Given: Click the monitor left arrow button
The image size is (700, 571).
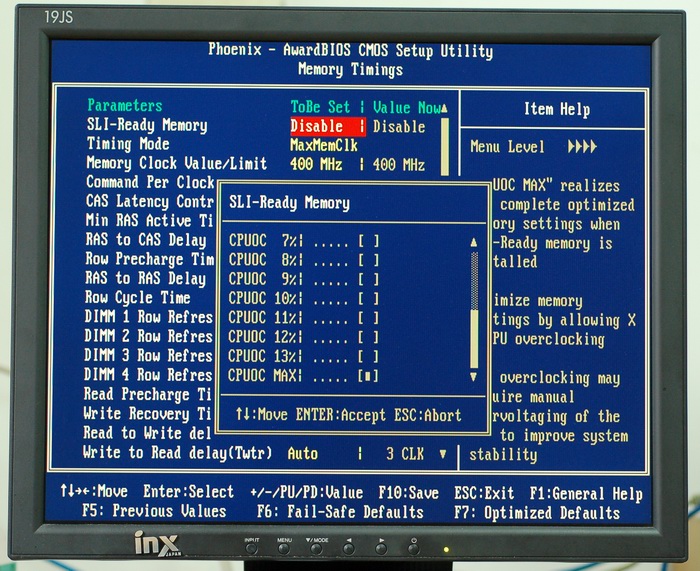Looking at the screenshot, I should (349, 549).
